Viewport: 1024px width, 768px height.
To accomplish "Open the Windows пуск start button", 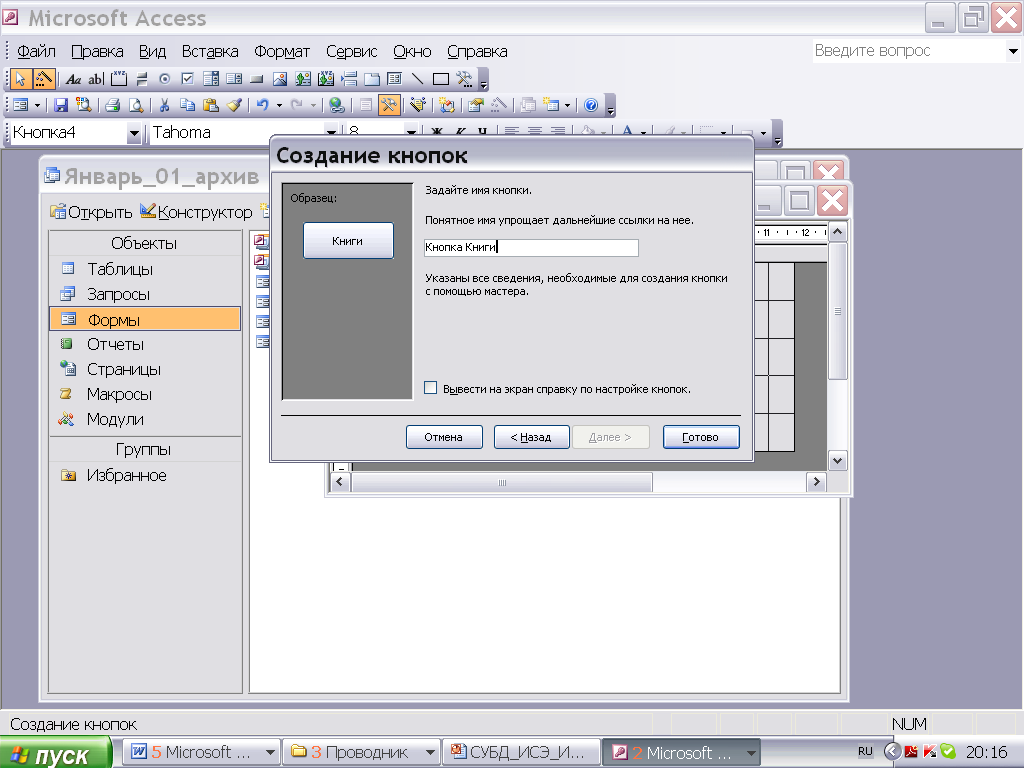I will 56,752.
